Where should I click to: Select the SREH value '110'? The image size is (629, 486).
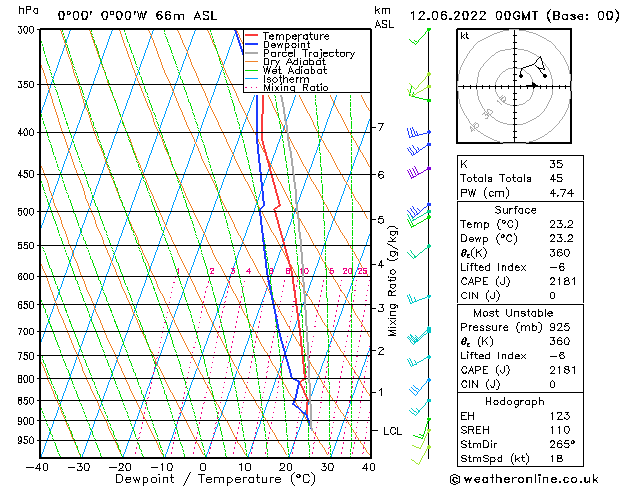coord(560,430)
